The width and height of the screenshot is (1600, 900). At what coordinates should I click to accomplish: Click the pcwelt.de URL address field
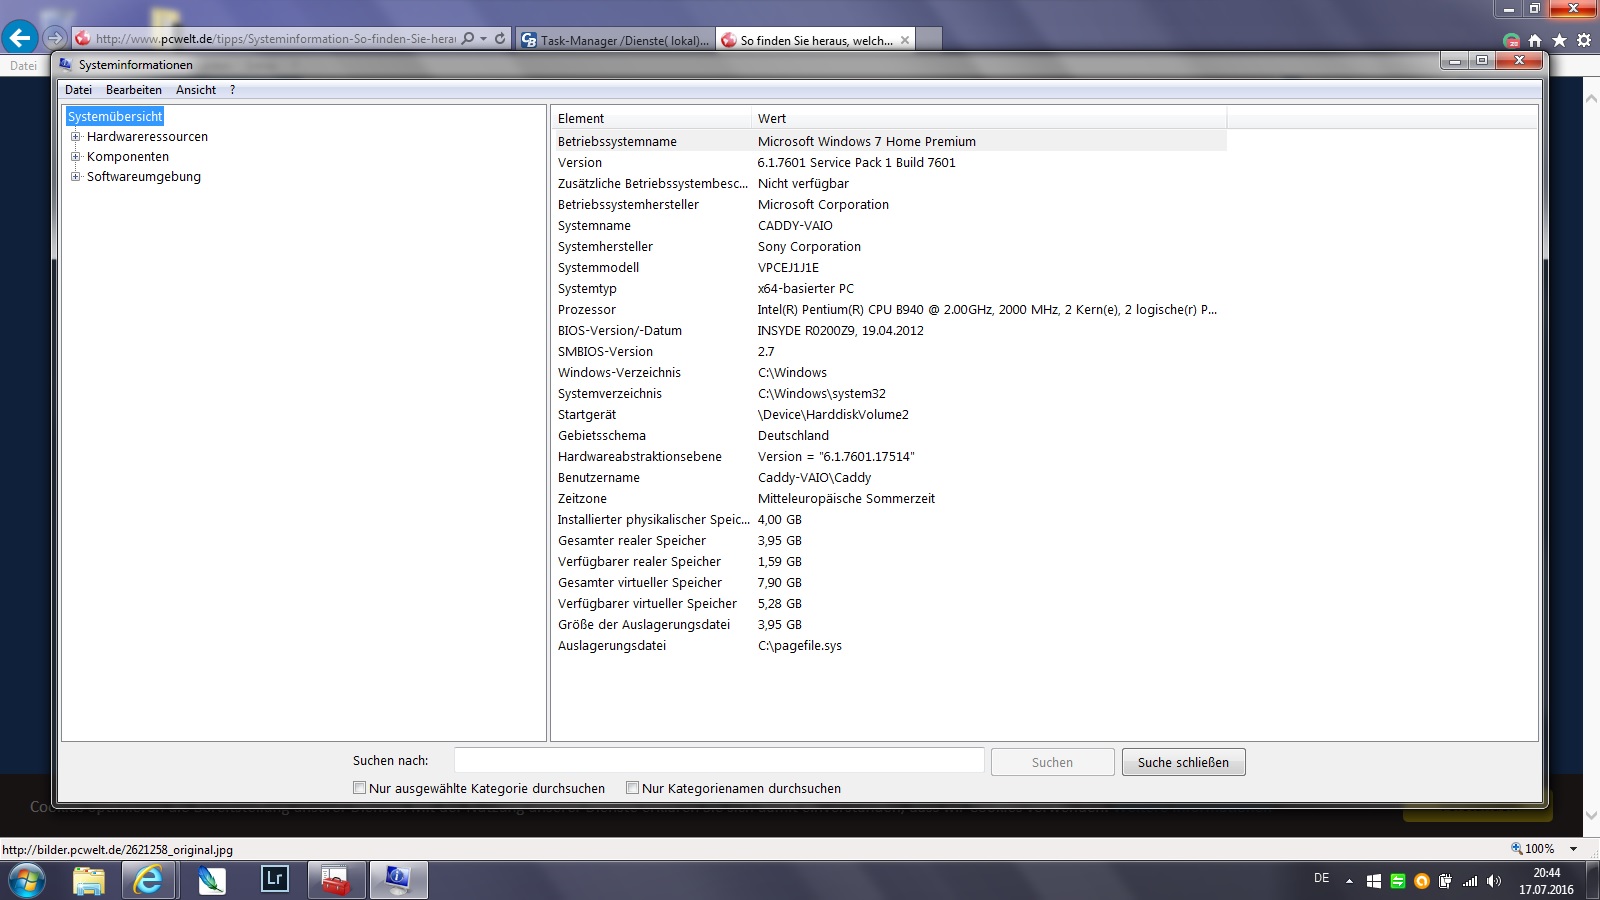click(x=275, y=39)
